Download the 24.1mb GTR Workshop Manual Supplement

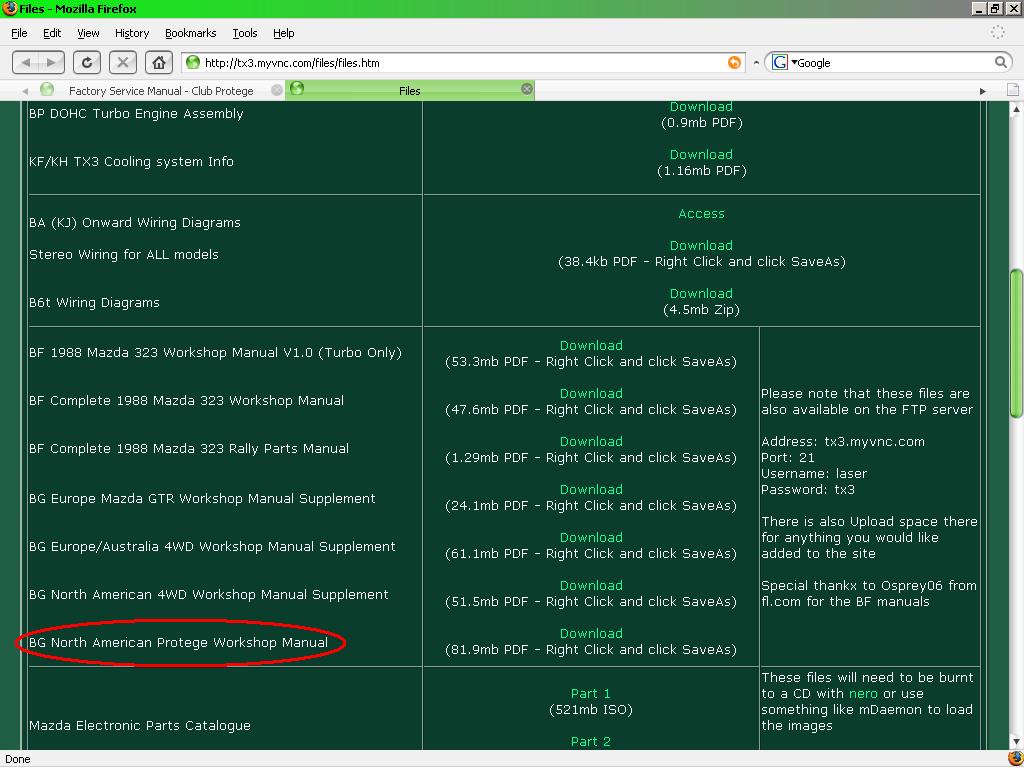pyautogui.click(x=591, y=490)
